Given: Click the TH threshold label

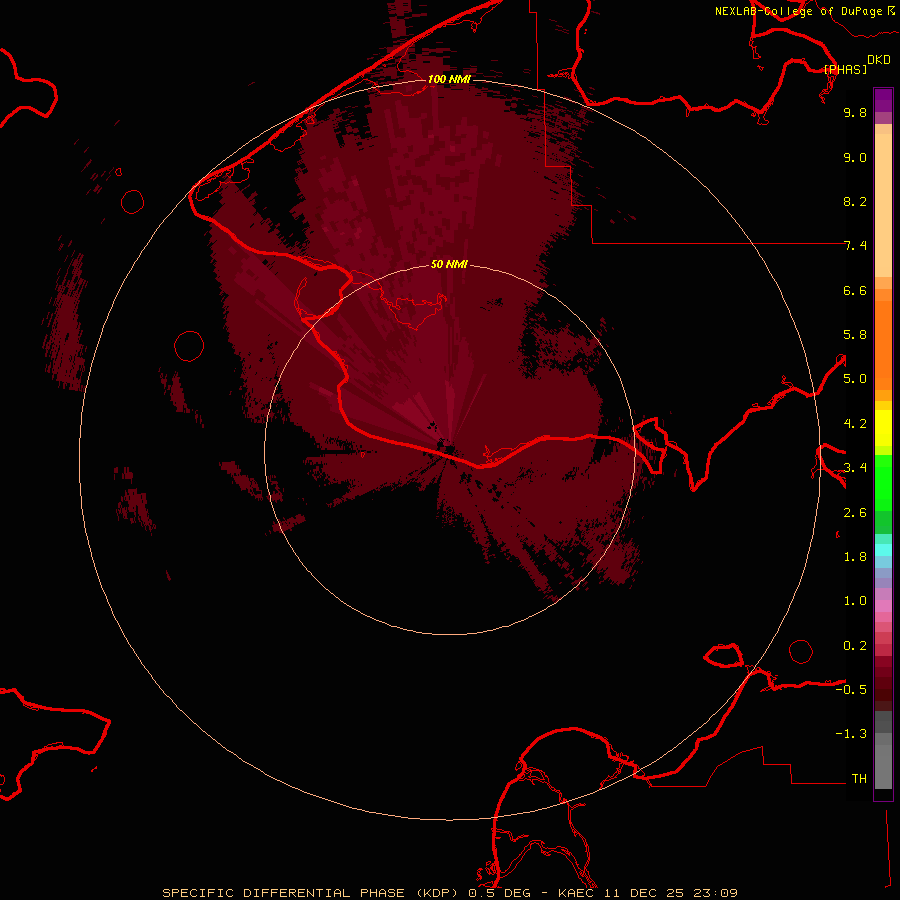Looking at the screenshot, I should (859, 779).
